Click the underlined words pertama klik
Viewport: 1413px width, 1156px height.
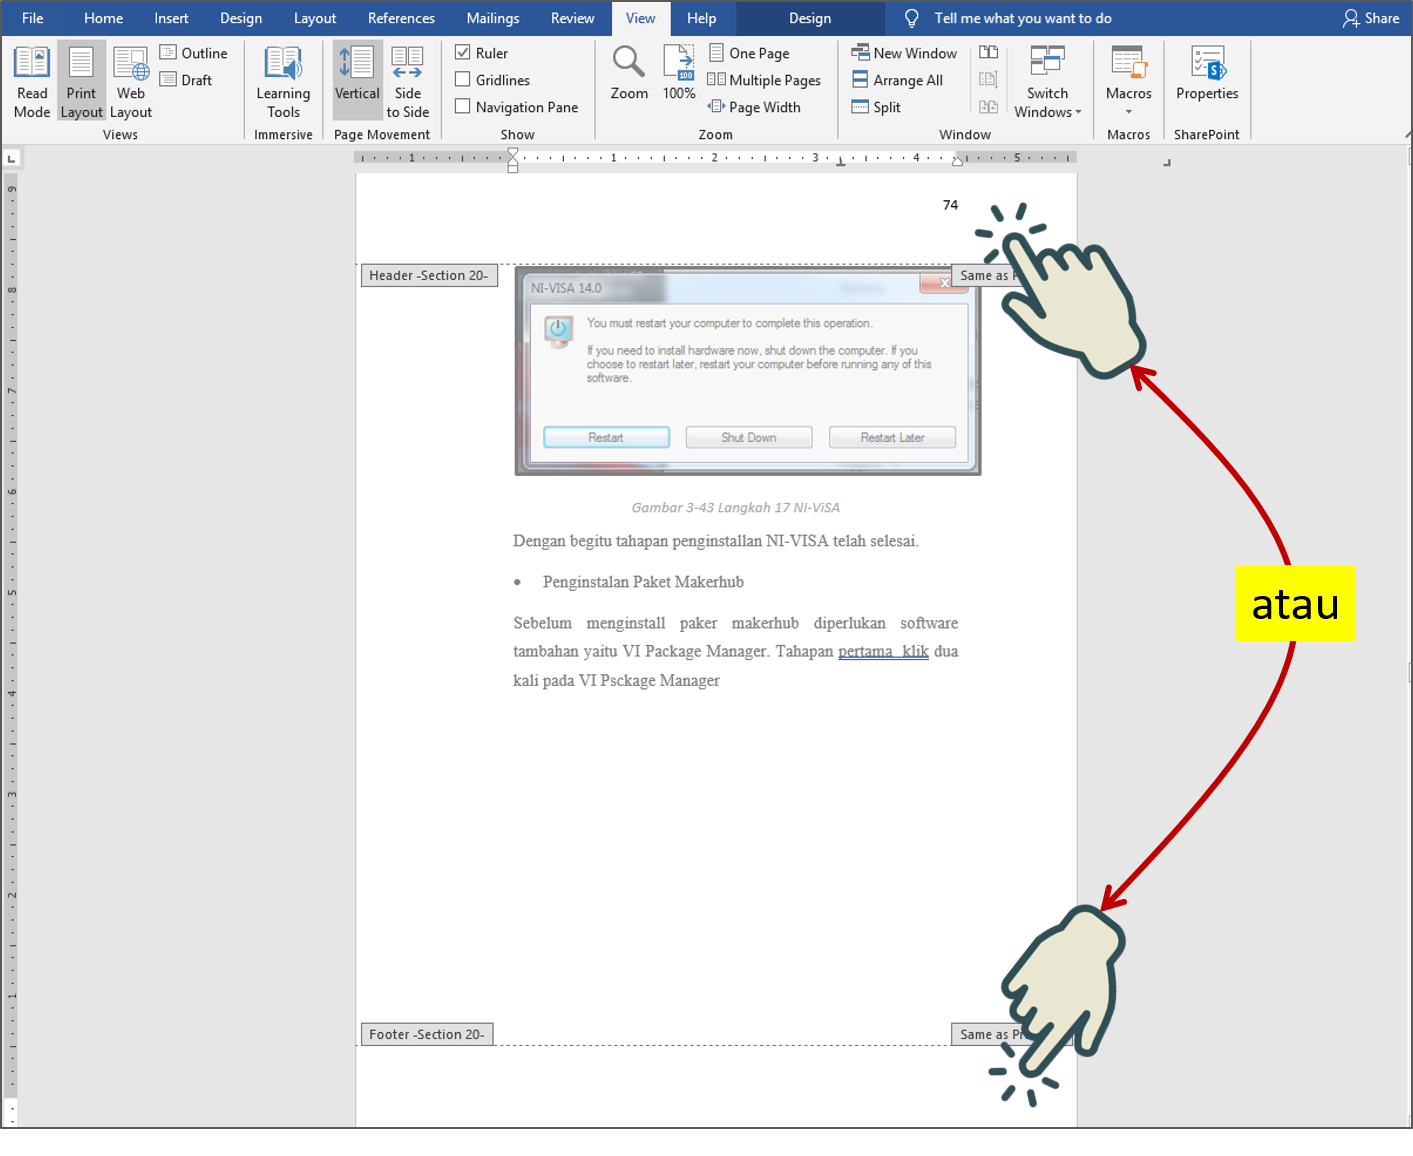(x=883, y=651)
